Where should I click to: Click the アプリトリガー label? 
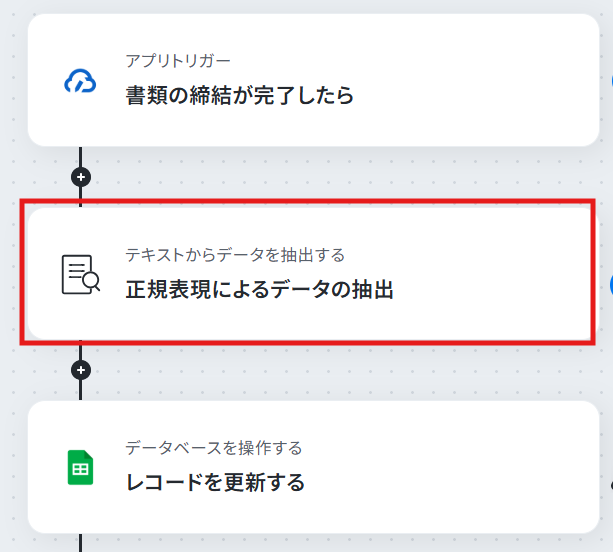click(x=178, y=61)
